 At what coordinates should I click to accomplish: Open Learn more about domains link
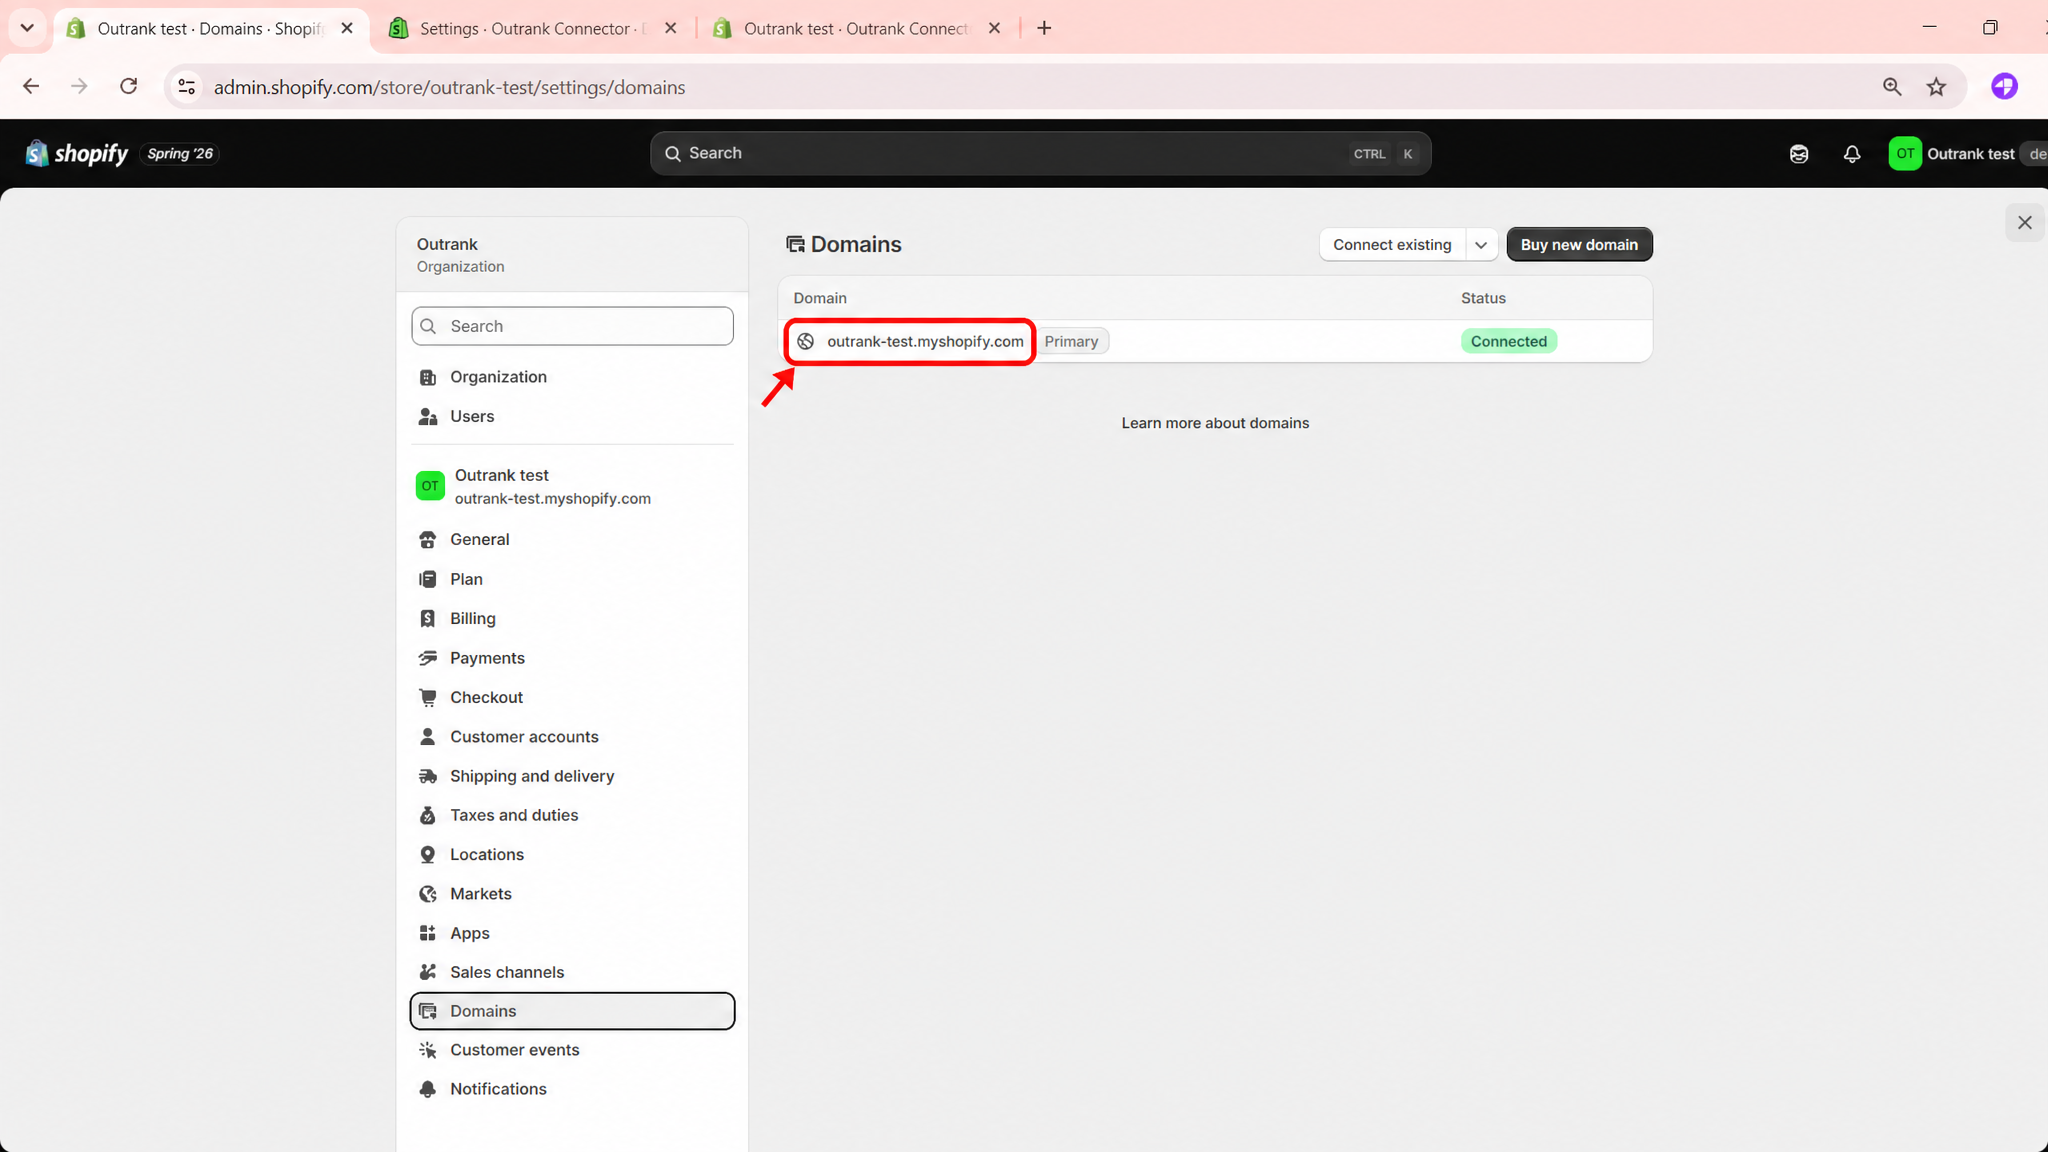click(1215, 423)
